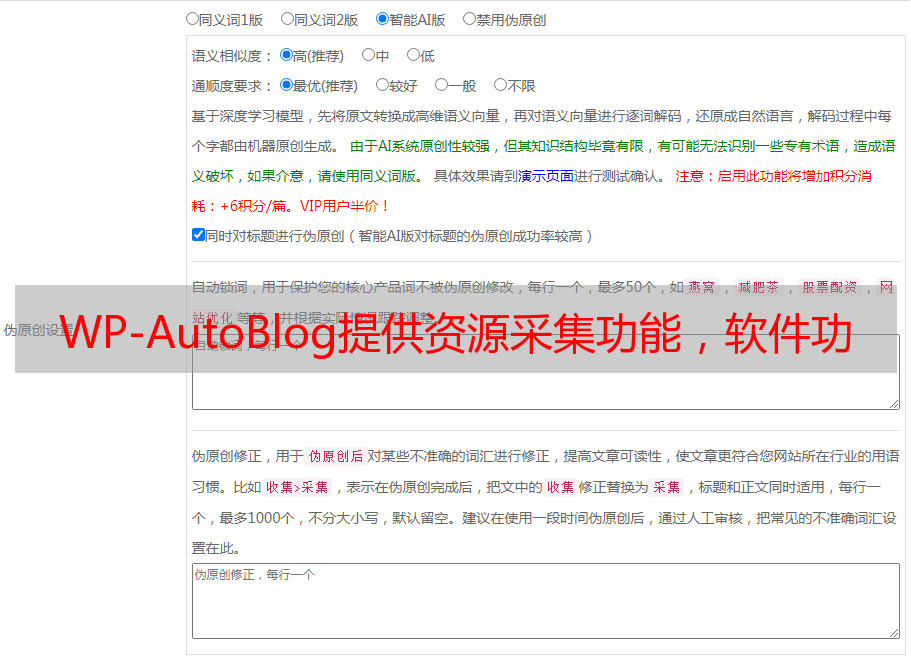
Task: Select the 同义词1版 radio option
Action: pyautogui.click(x=192, y=19)
